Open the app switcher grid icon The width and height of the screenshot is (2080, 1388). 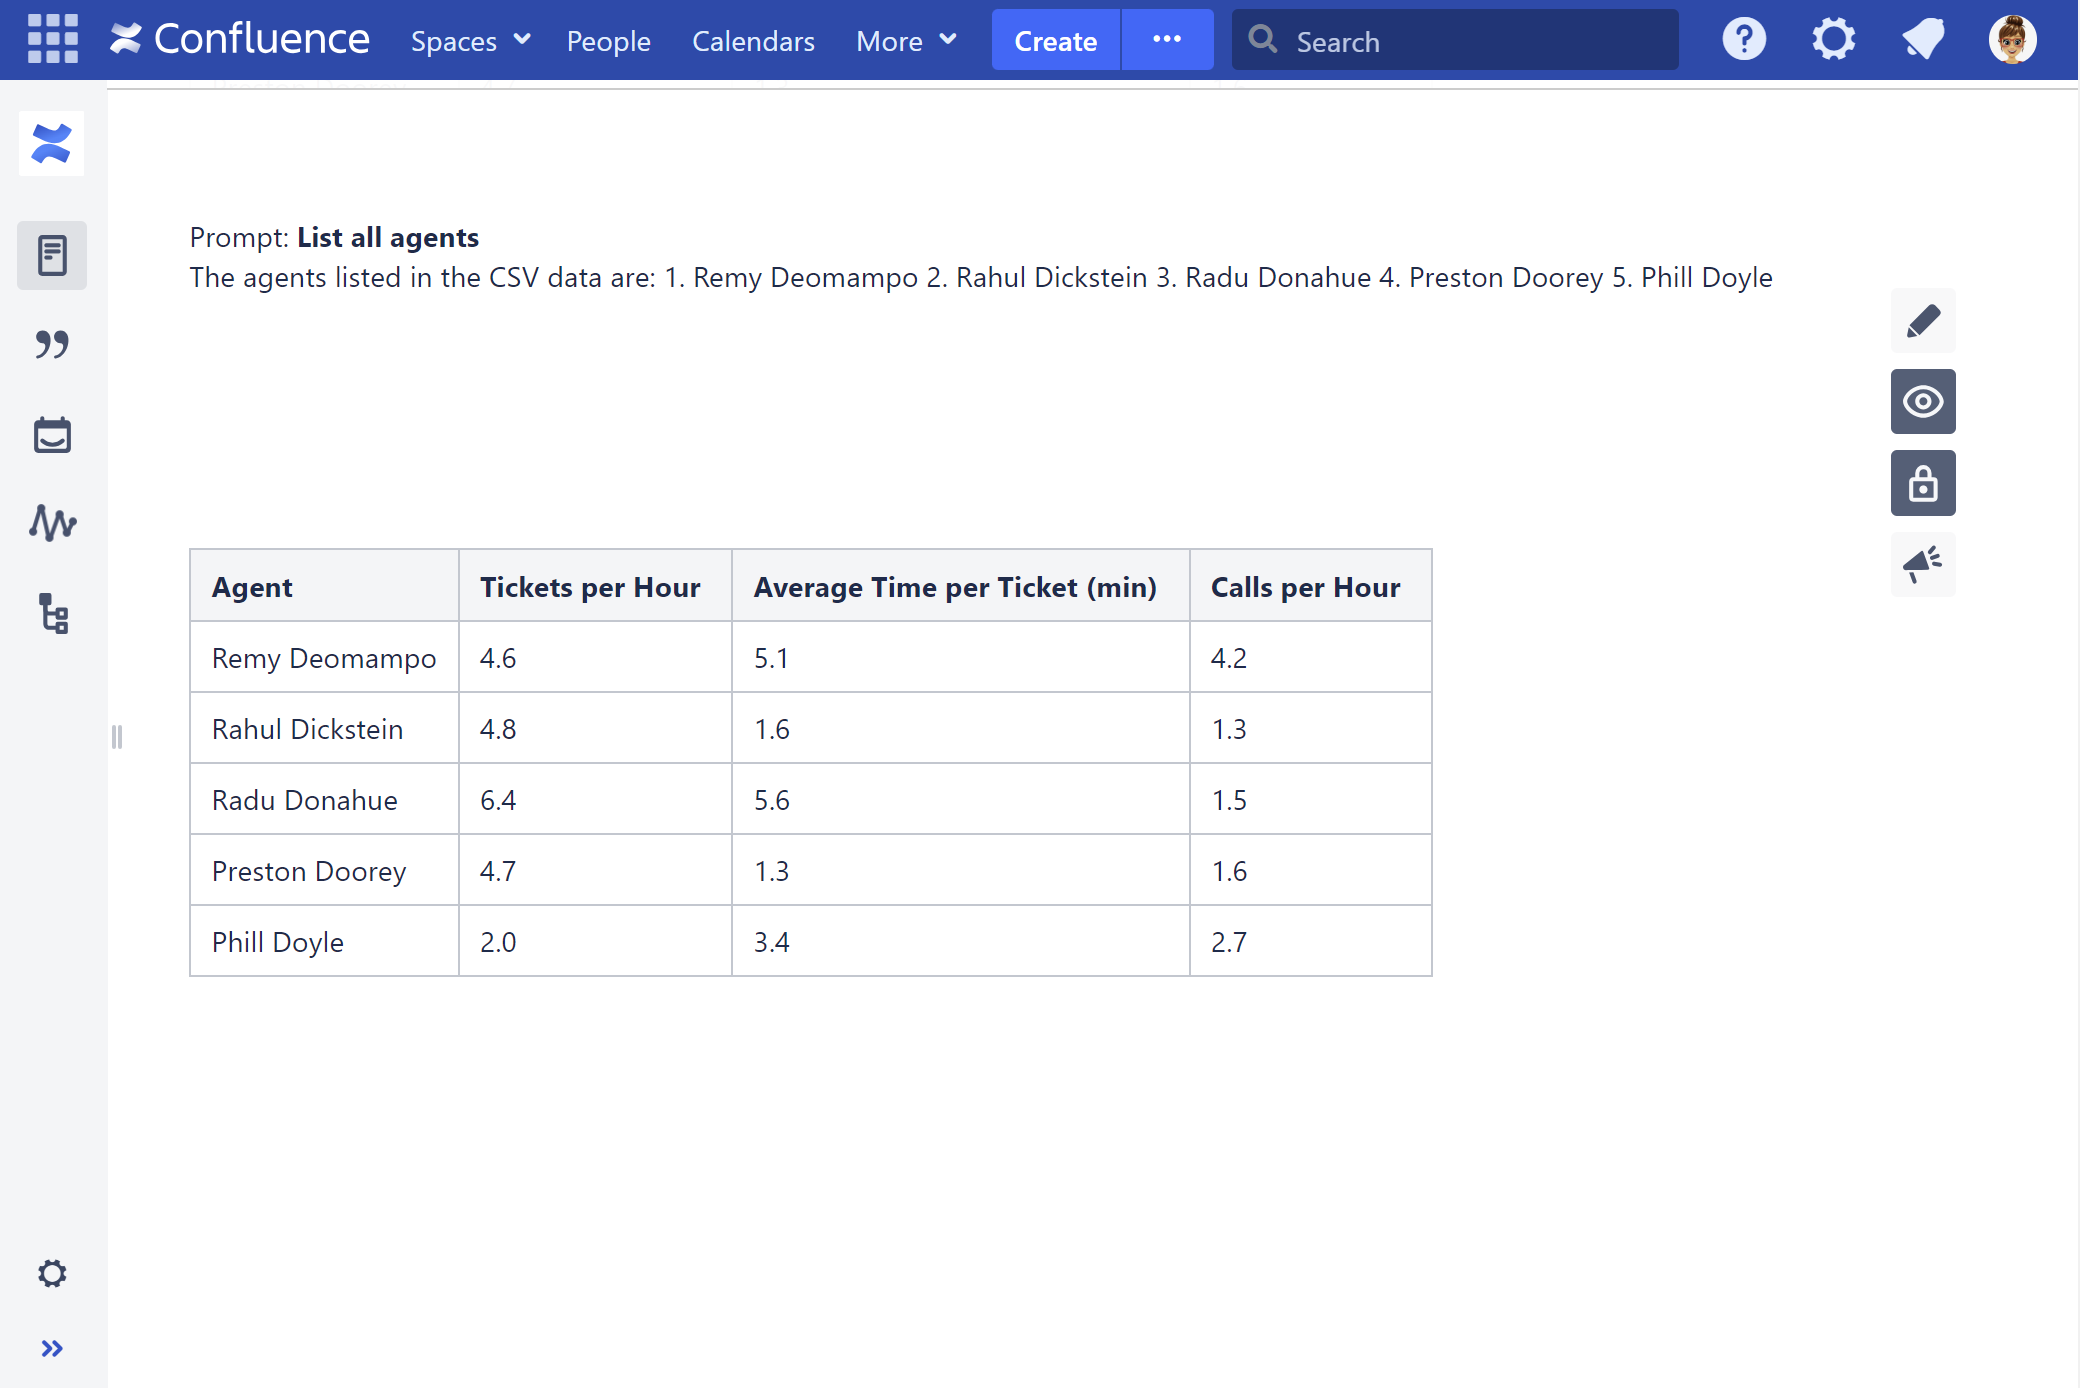click(x=52, y=40)
